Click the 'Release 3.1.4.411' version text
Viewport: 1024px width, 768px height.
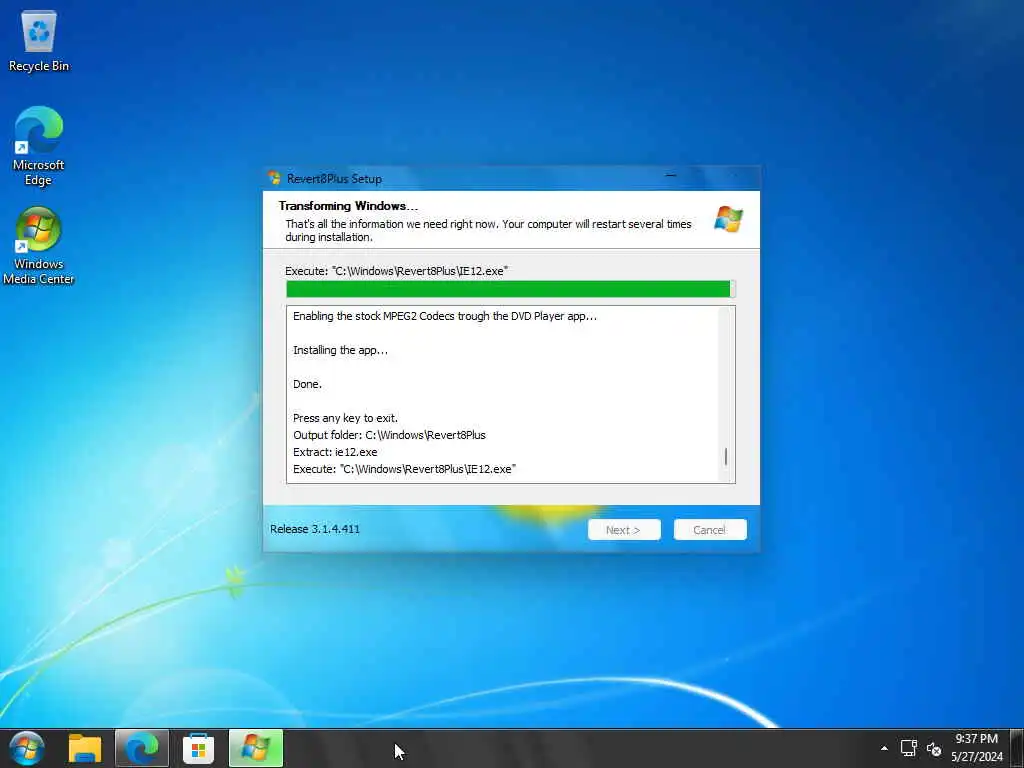315,529
